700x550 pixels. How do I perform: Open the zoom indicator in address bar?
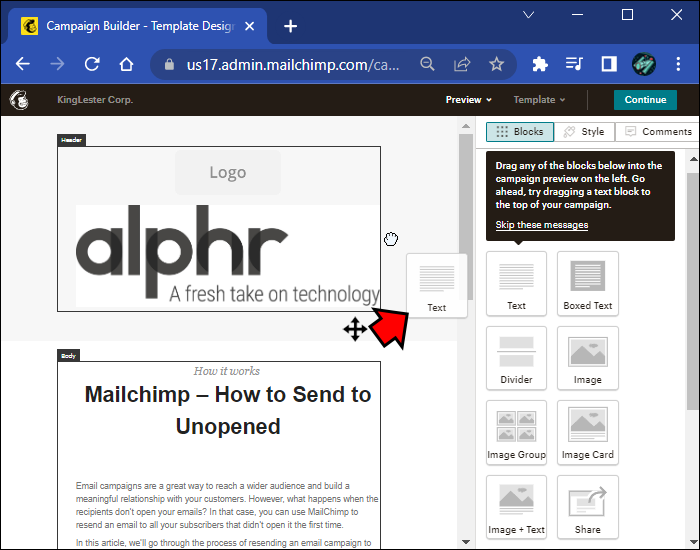point(427,64)
